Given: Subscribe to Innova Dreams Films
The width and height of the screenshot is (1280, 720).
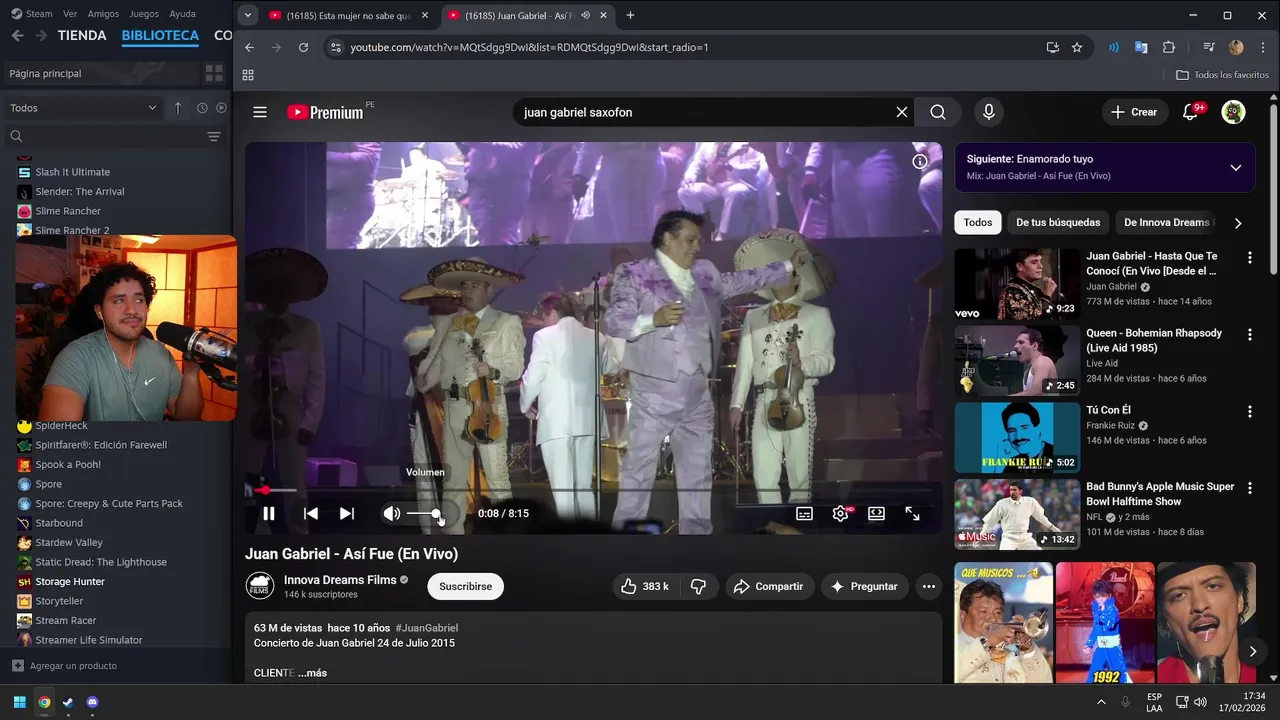Looking at the screenshot, I should [465, 586].
